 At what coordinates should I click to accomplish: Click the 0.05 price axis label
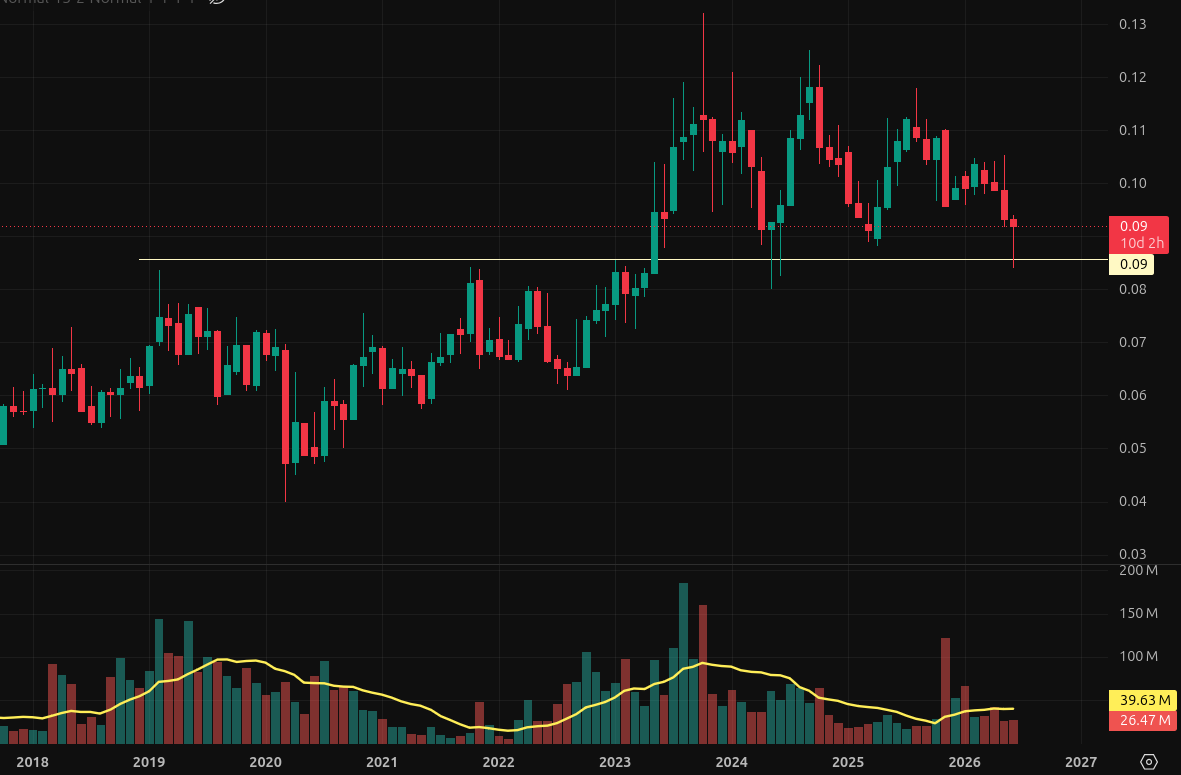tap(1133, 448)
